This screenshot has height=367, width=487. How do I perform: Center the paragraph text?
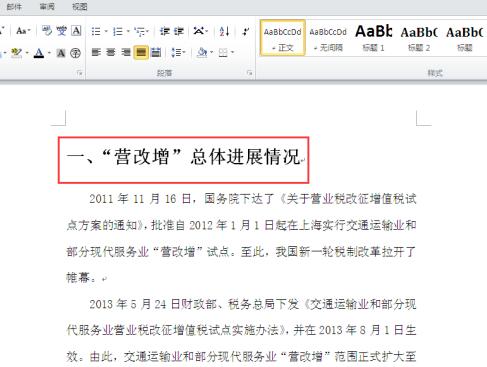(111, 52)
